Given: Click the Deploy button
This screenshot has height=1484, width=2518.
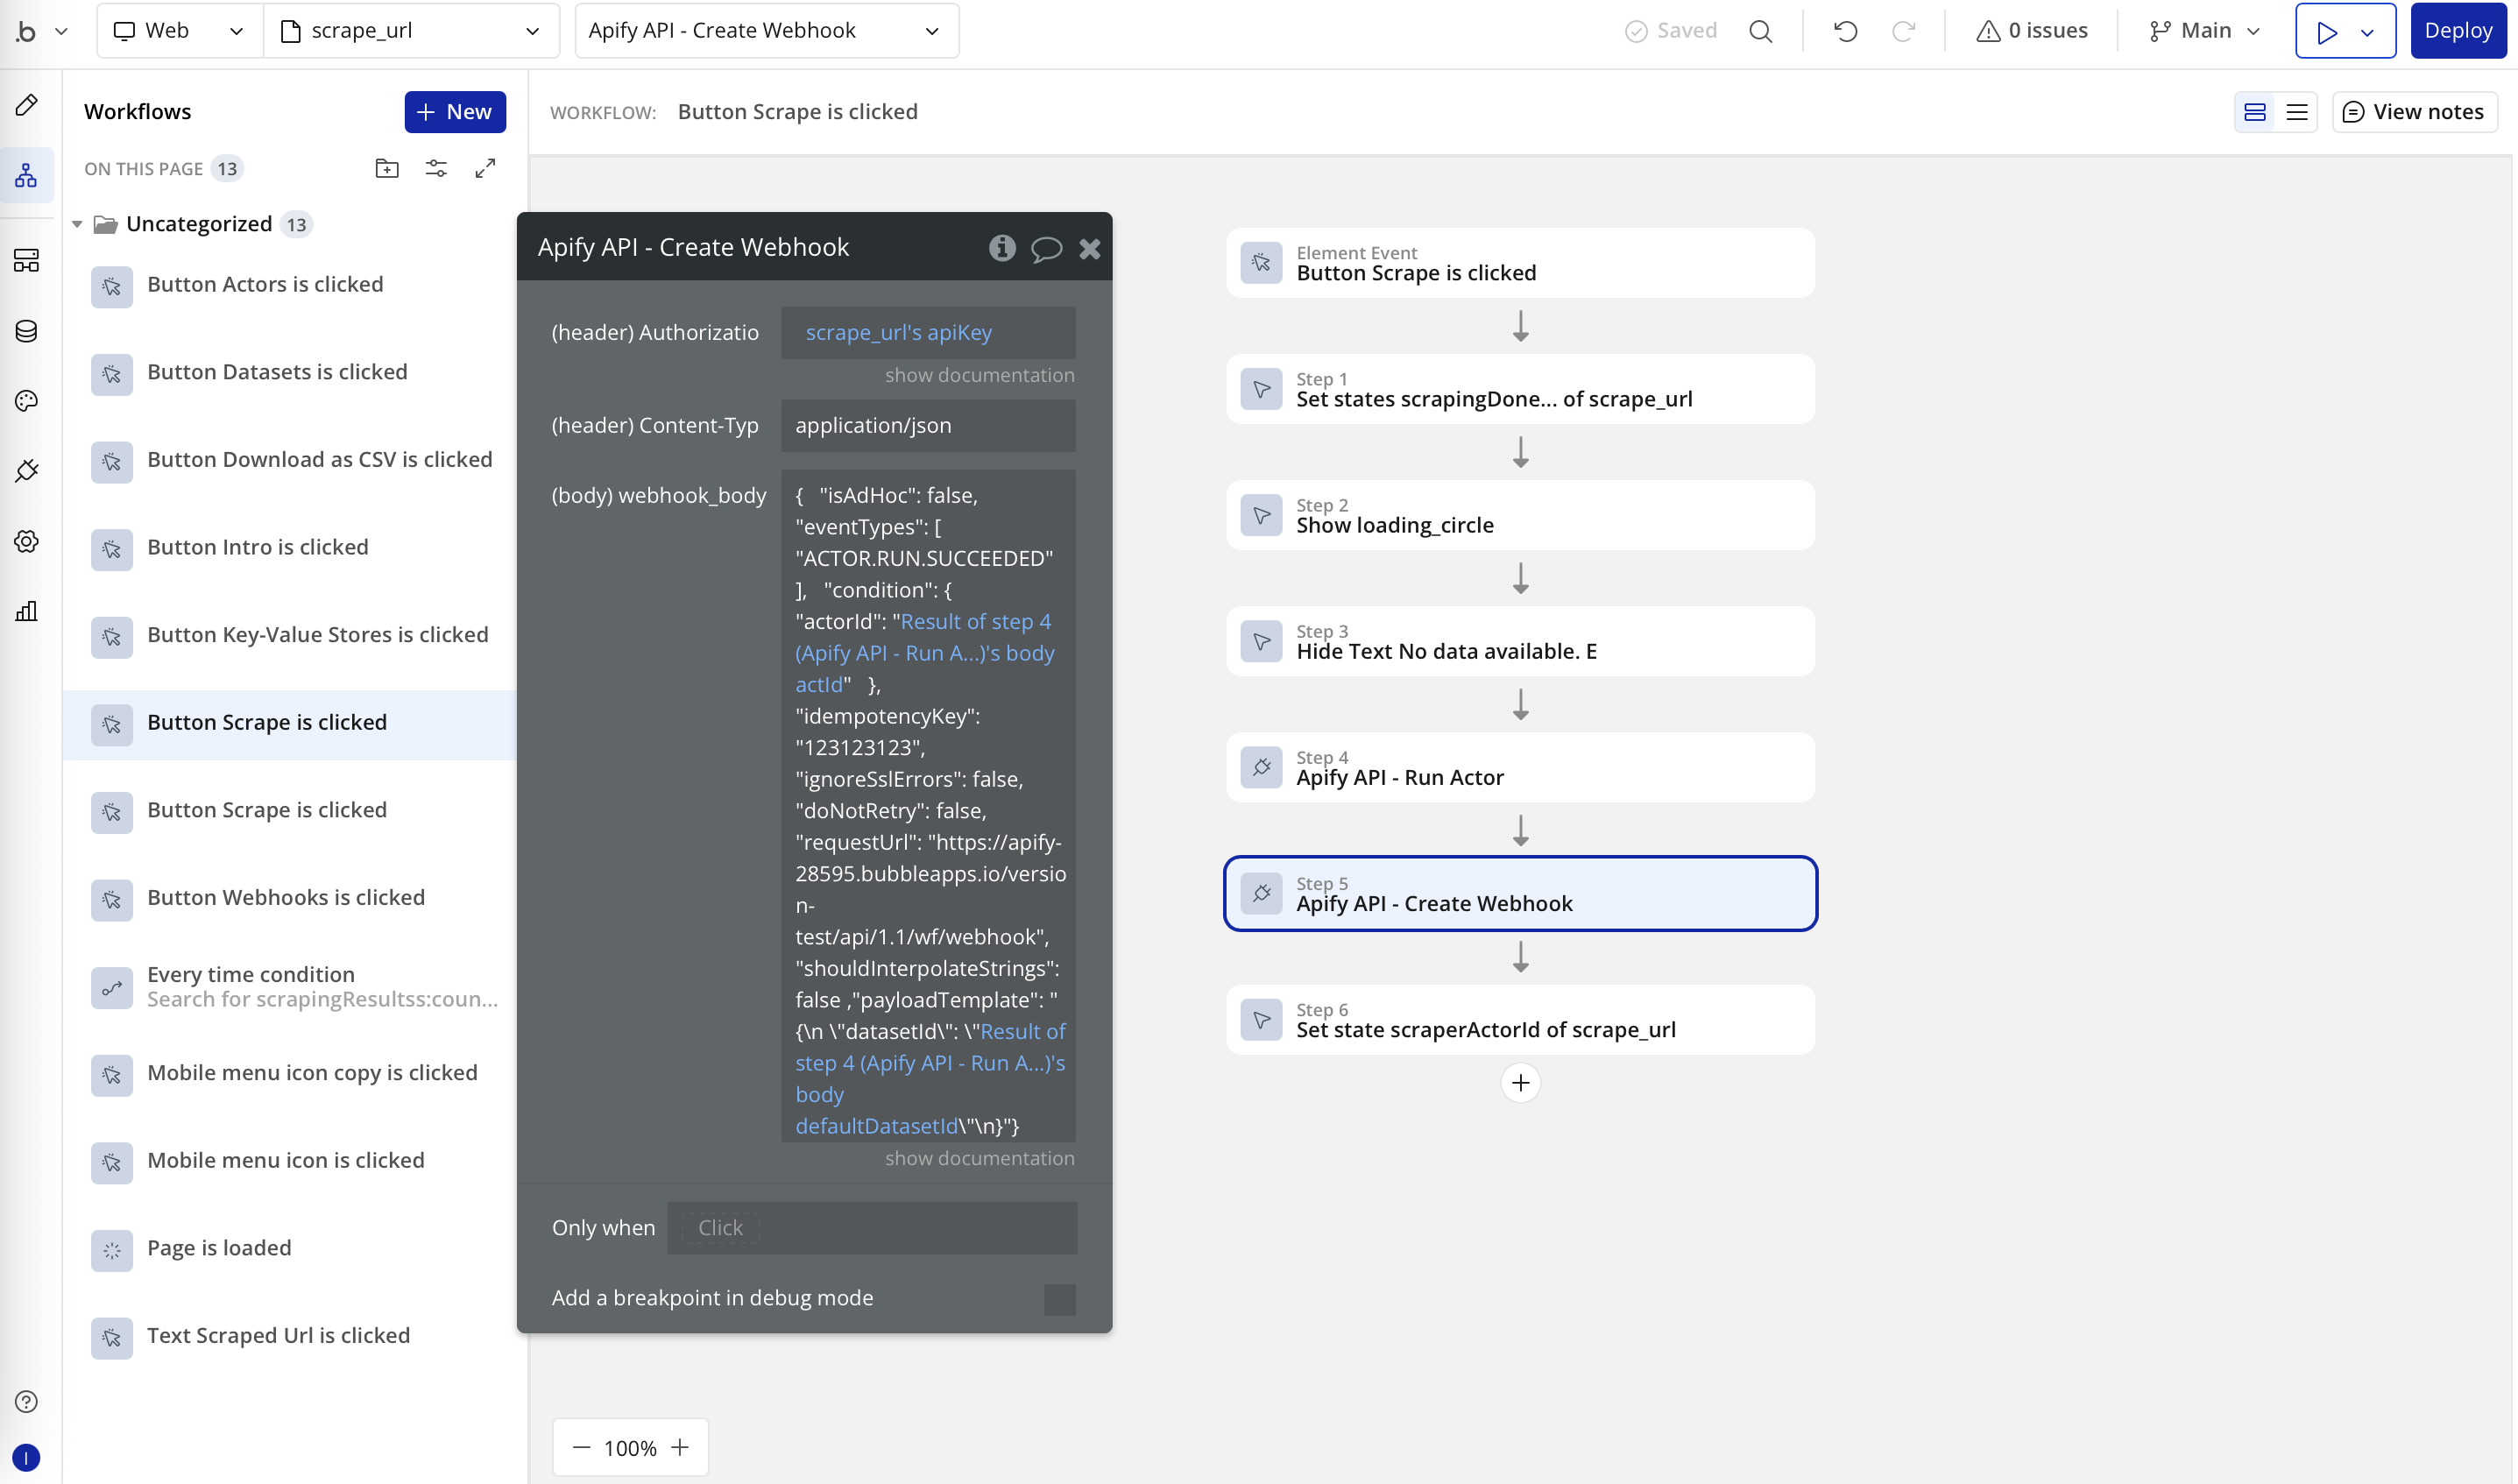Looking at the screenshot, I should tap(2458, 30).
